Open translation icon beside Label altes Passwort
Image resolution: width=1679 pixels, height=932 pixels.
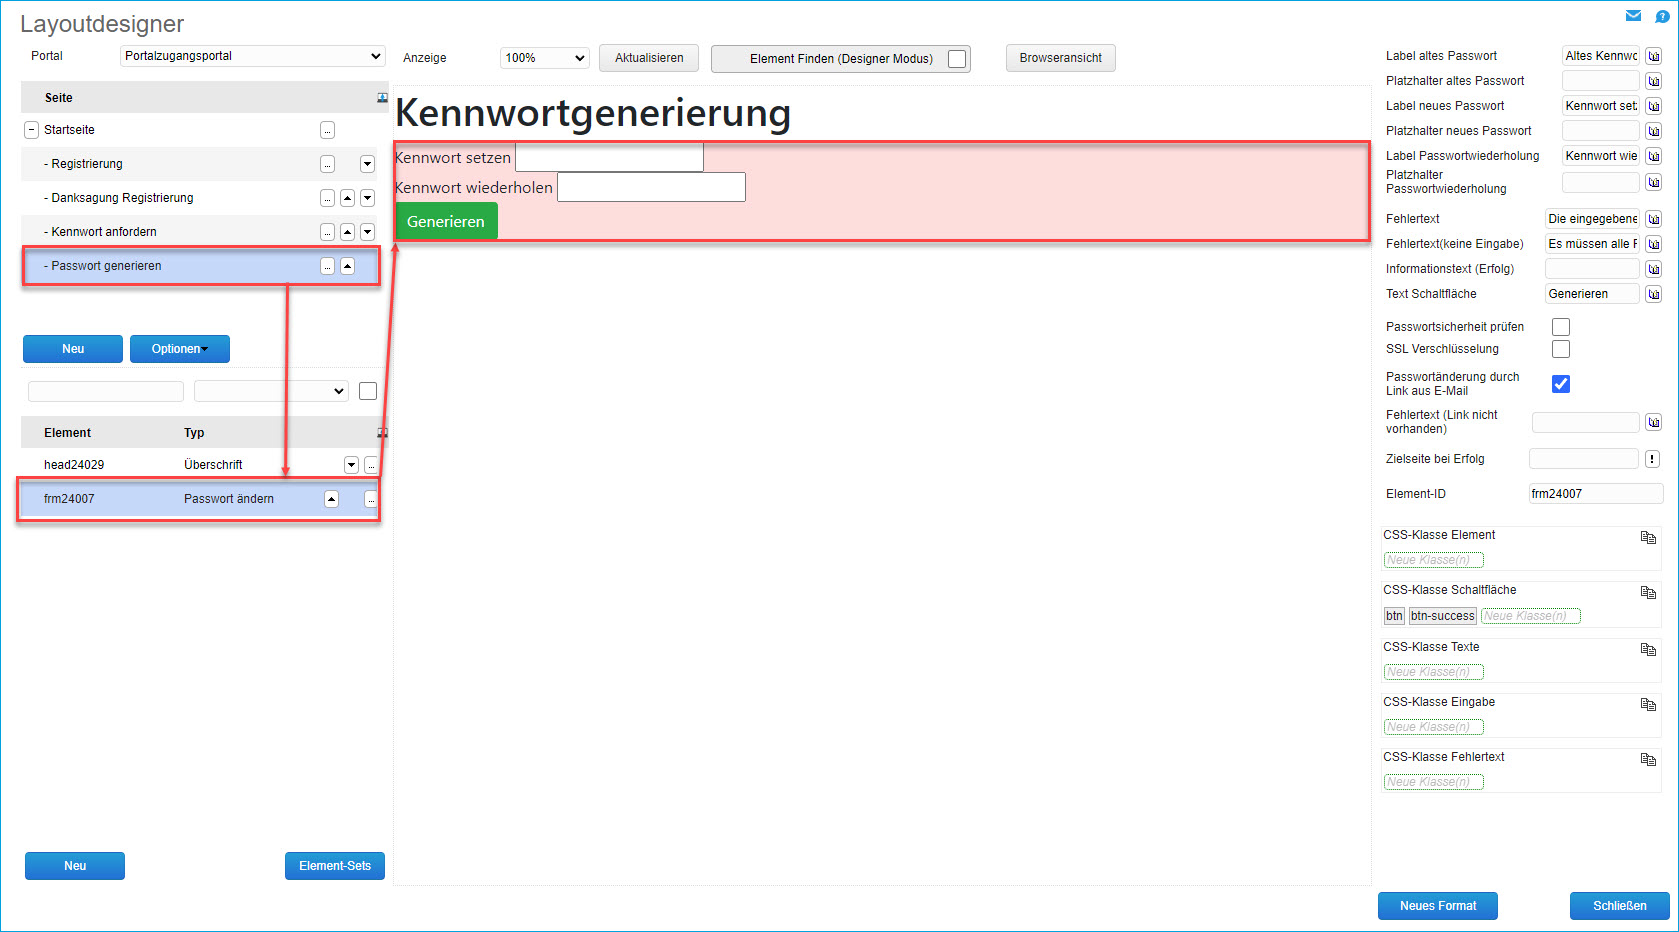pyautogui.click(x=1654, y=56)
